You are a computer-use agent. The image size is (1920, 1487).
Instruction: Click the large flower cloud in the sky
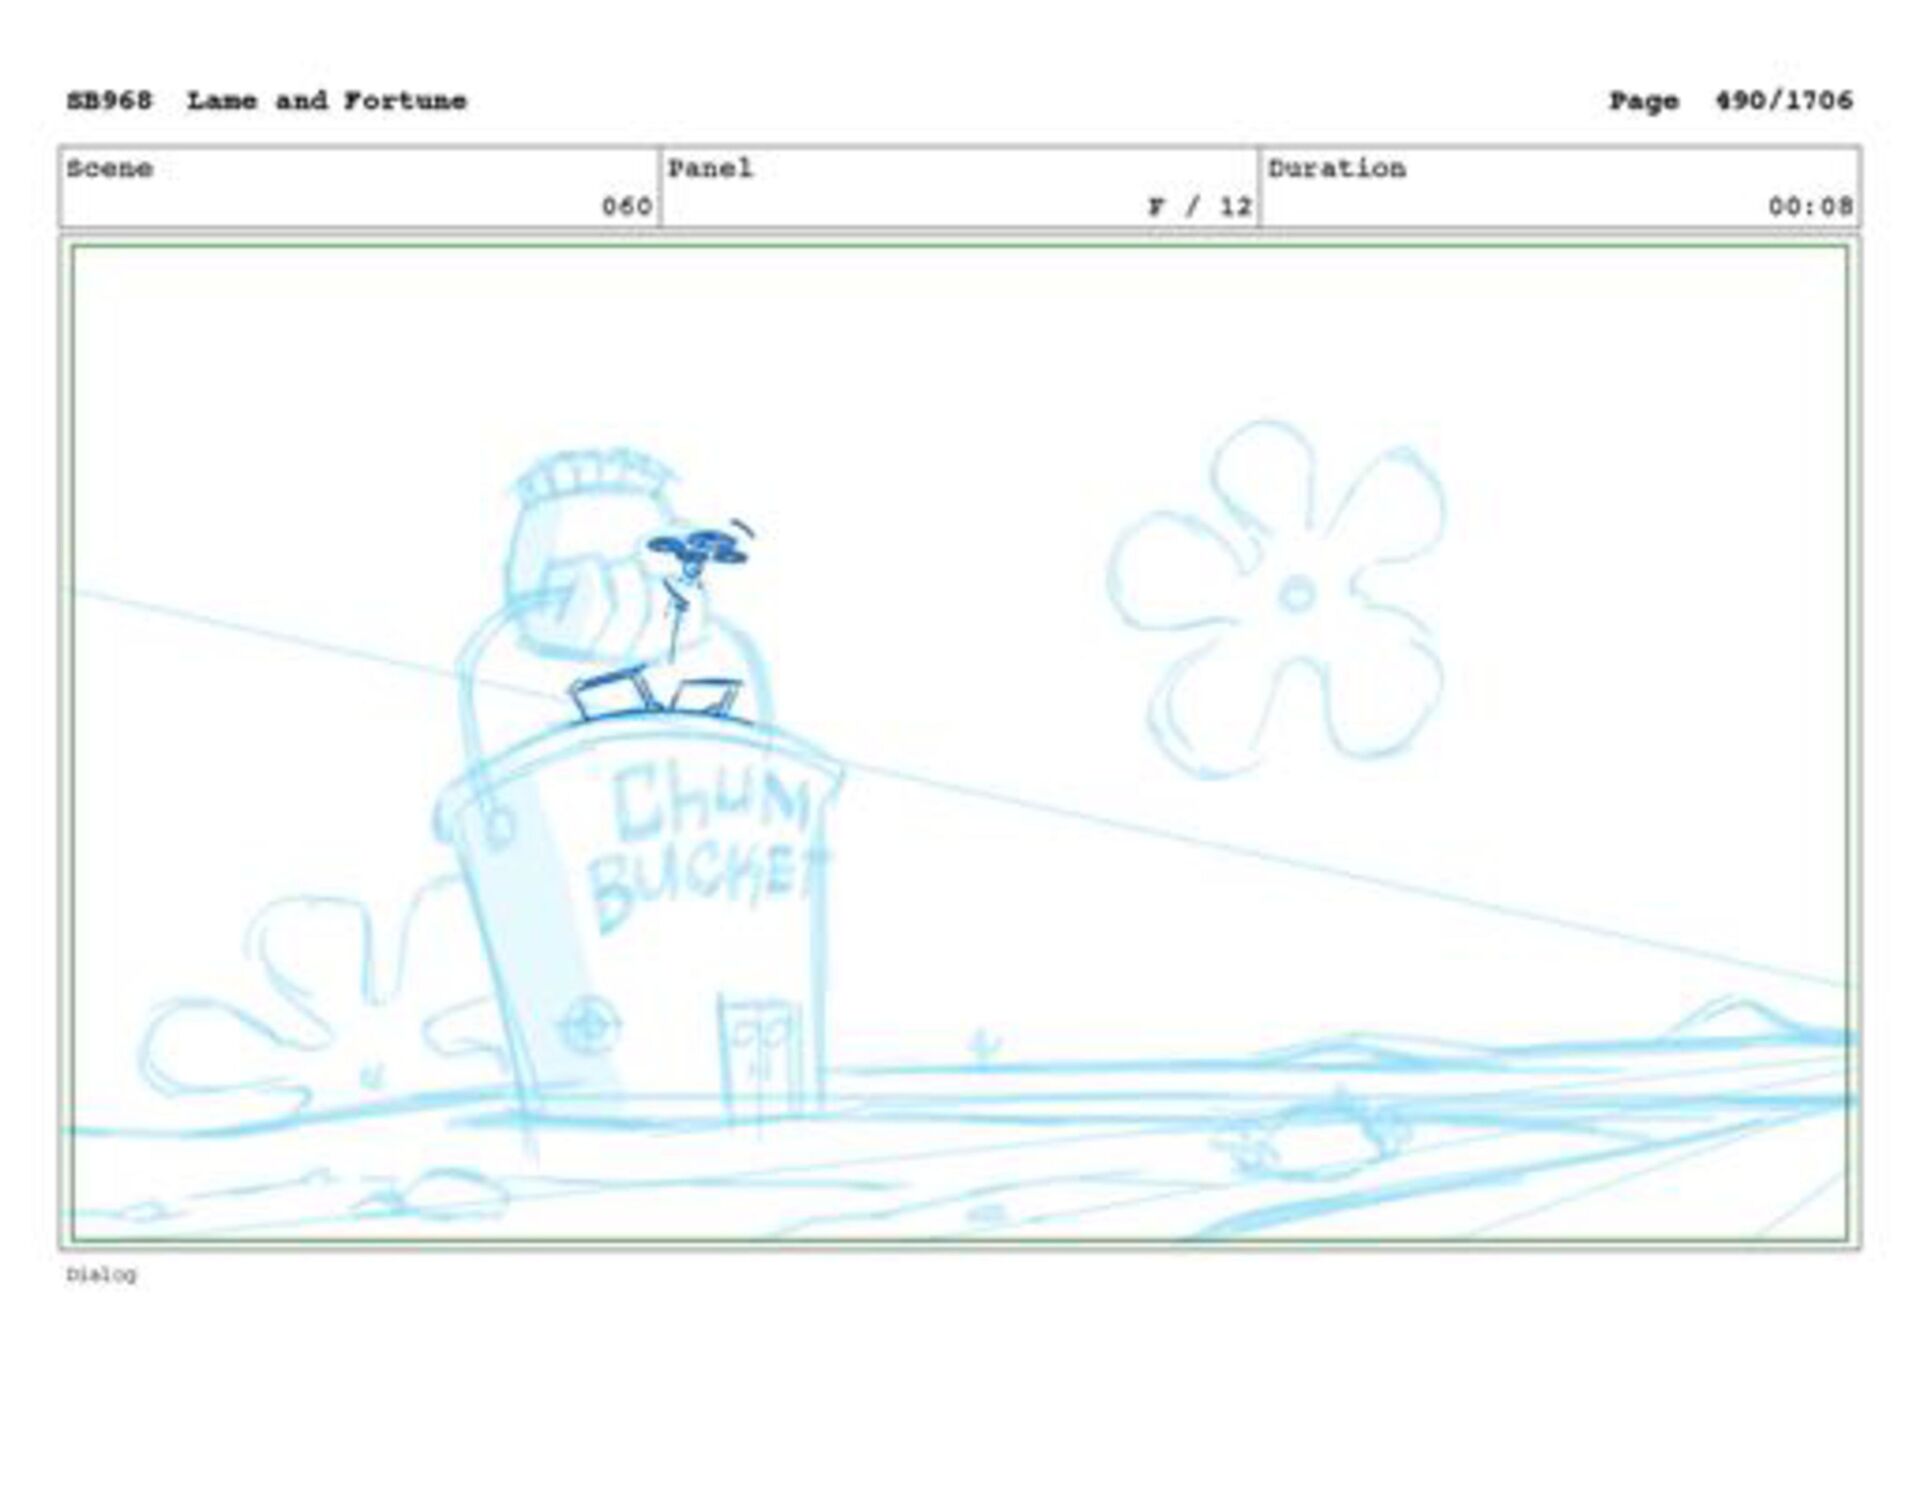[x=1278, y=598]
